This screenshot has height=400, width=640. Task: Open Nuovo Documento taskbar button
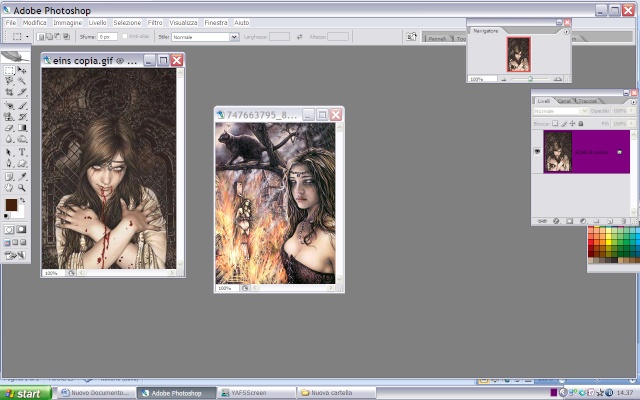[x=96, y=393]
